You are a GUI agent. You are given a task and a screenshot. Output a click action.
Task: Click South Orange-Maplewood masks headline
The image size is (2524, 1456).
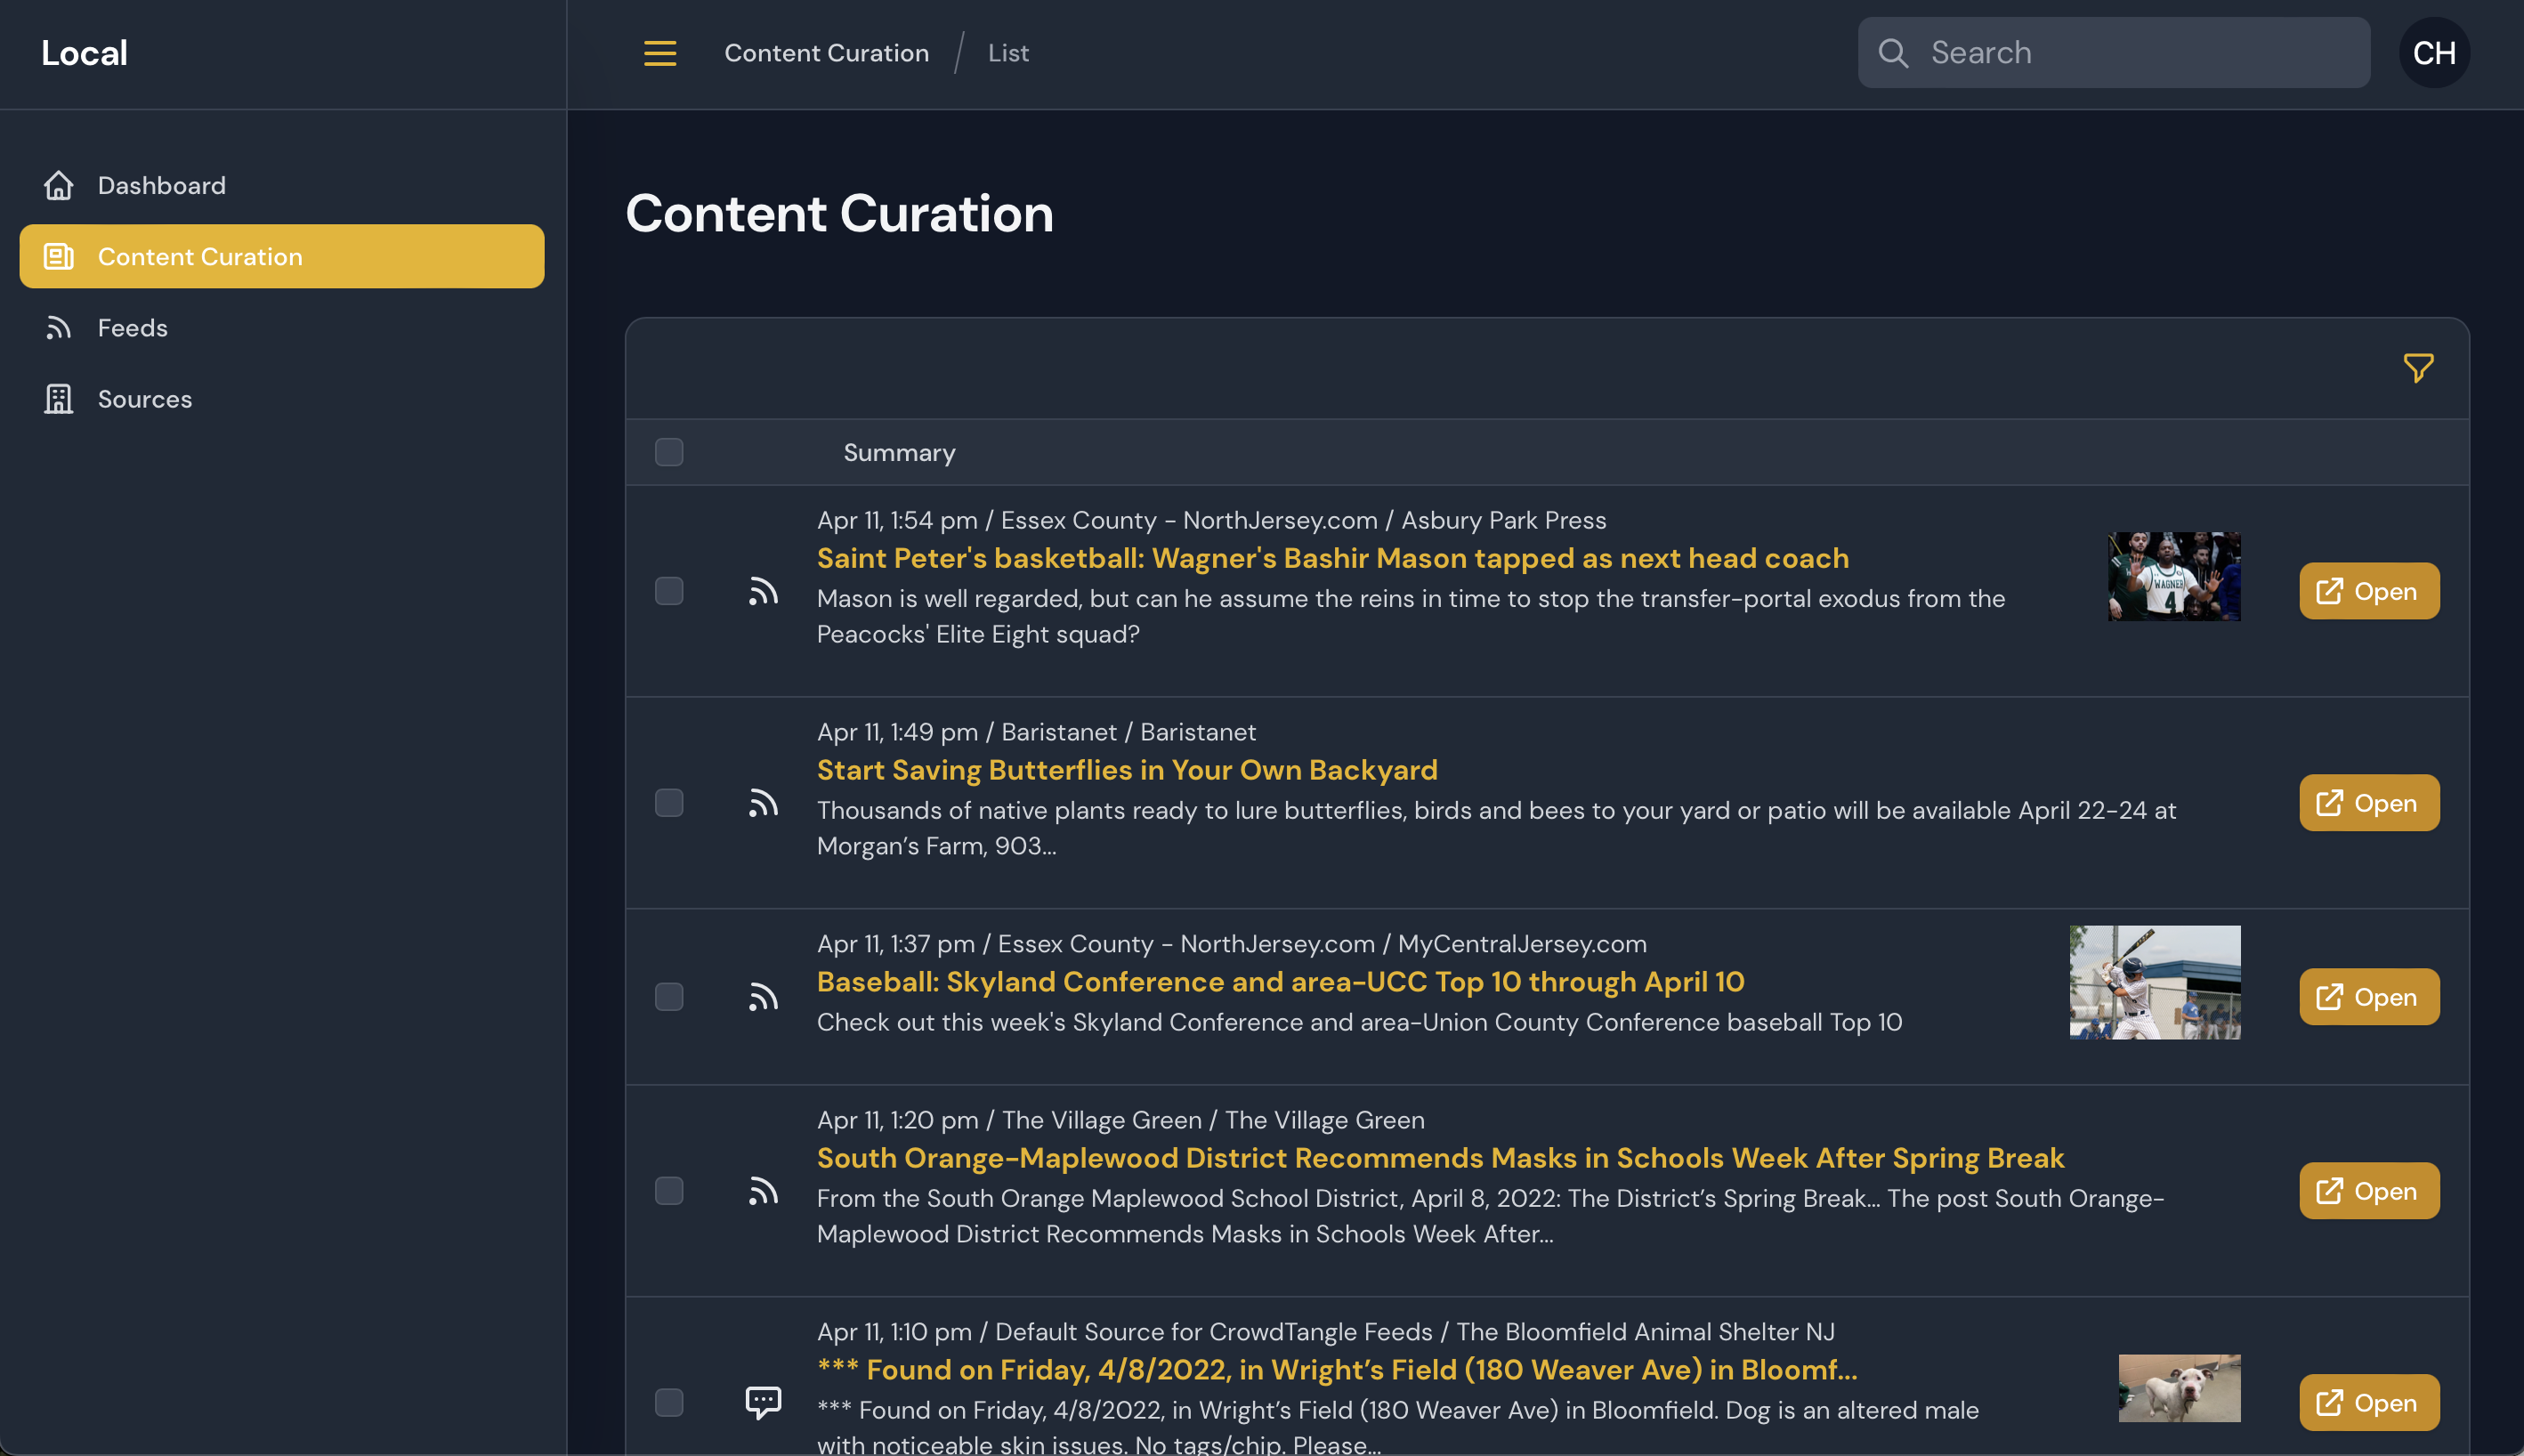[1440, 1158]
